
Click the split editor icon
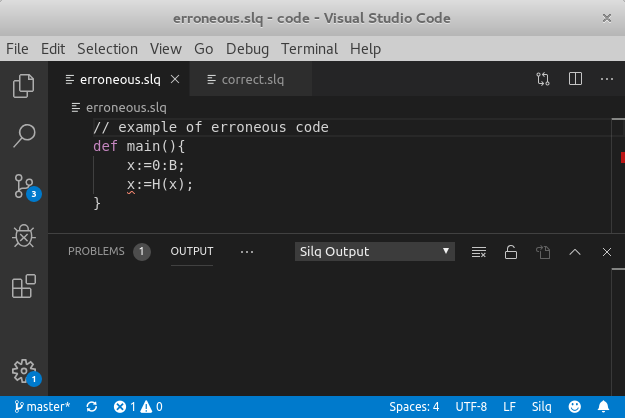pyautogui.click(x=575, y=79)
